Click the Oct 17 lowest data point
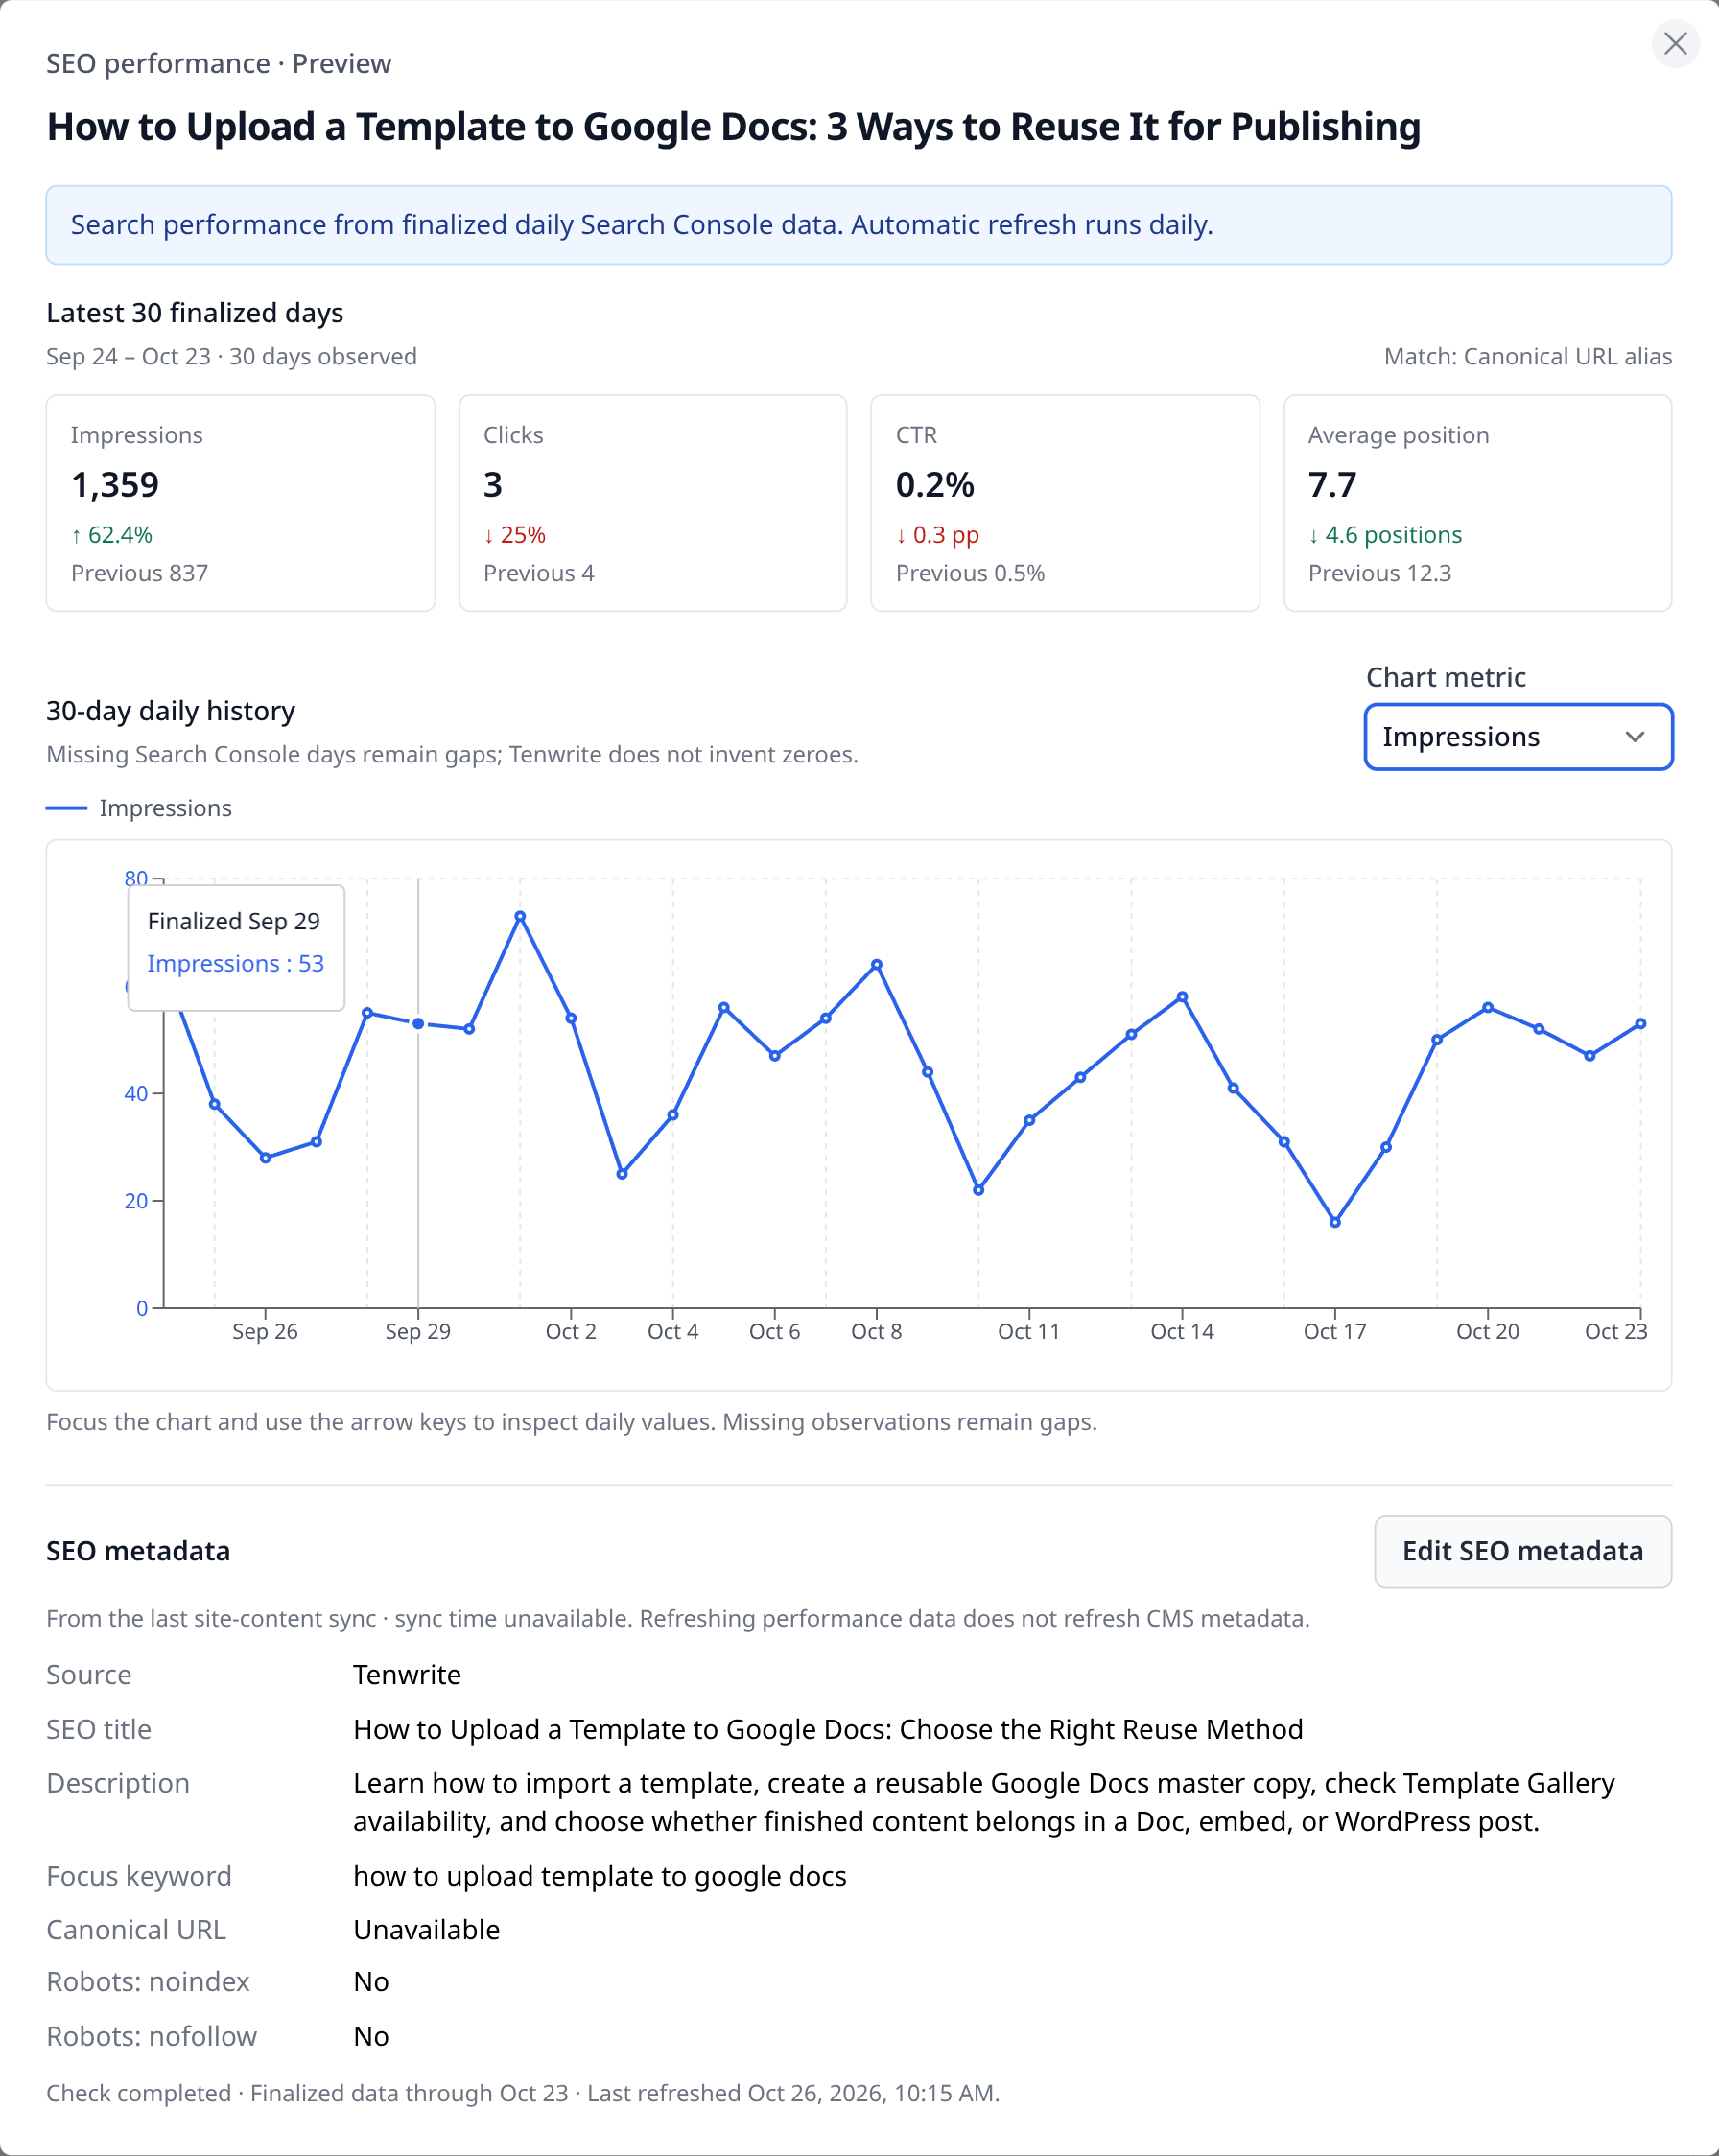 pos(1334,1222)
